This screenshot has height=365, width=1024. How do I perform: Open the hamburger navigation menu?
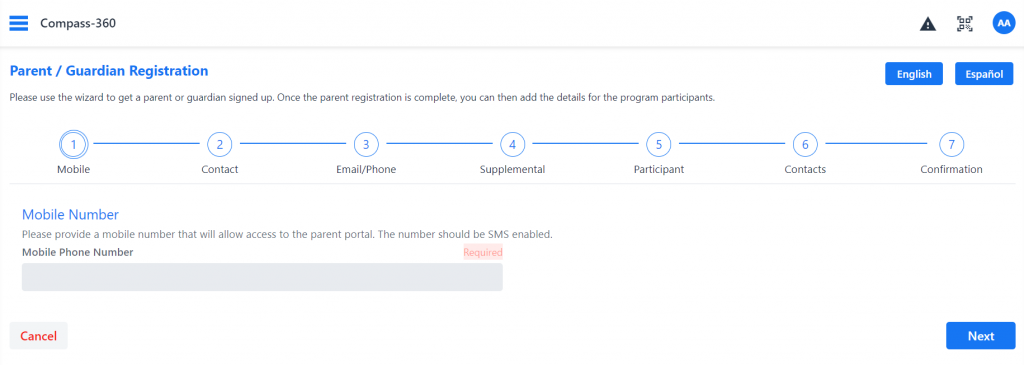click(x=18, y=23)
